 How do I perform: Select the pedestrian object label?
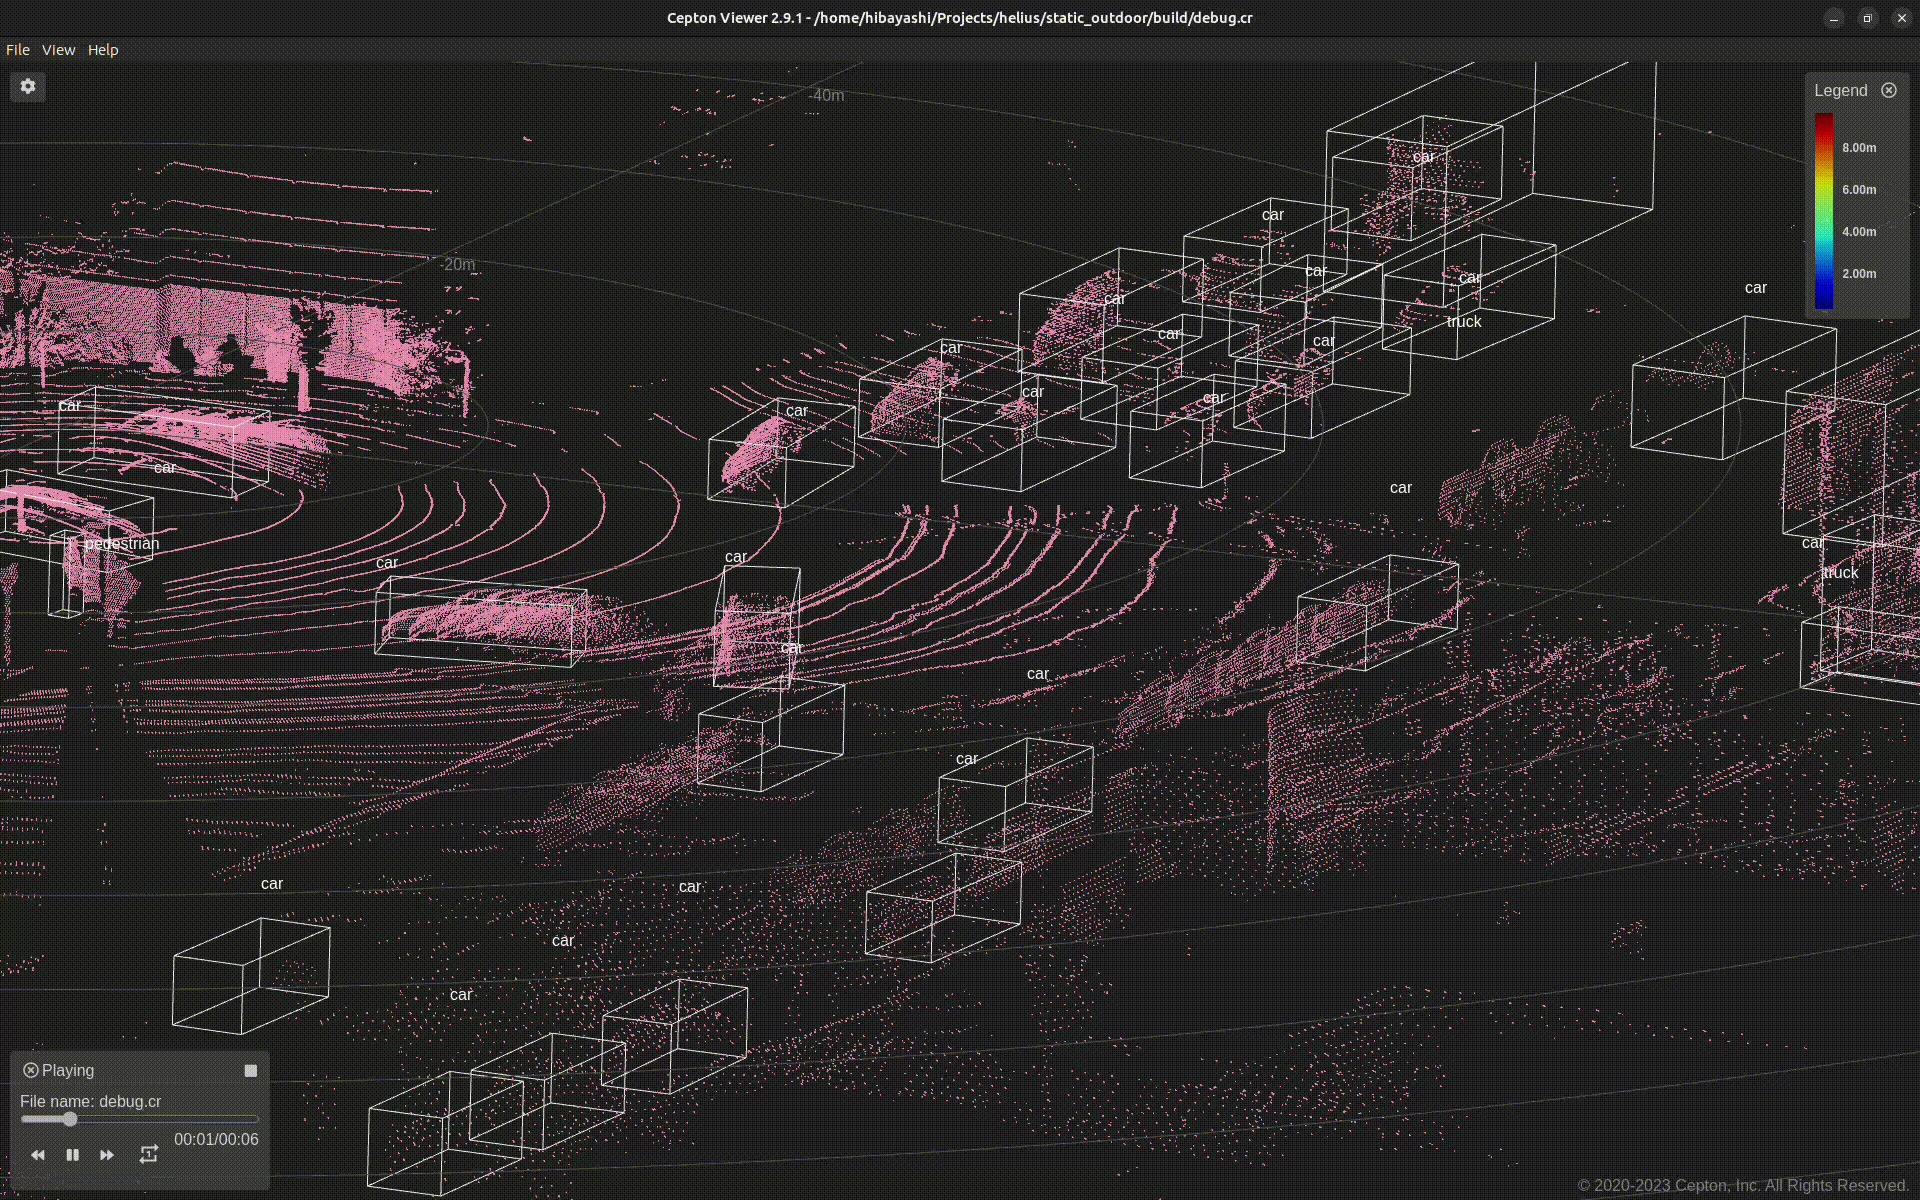pos(122,544)
